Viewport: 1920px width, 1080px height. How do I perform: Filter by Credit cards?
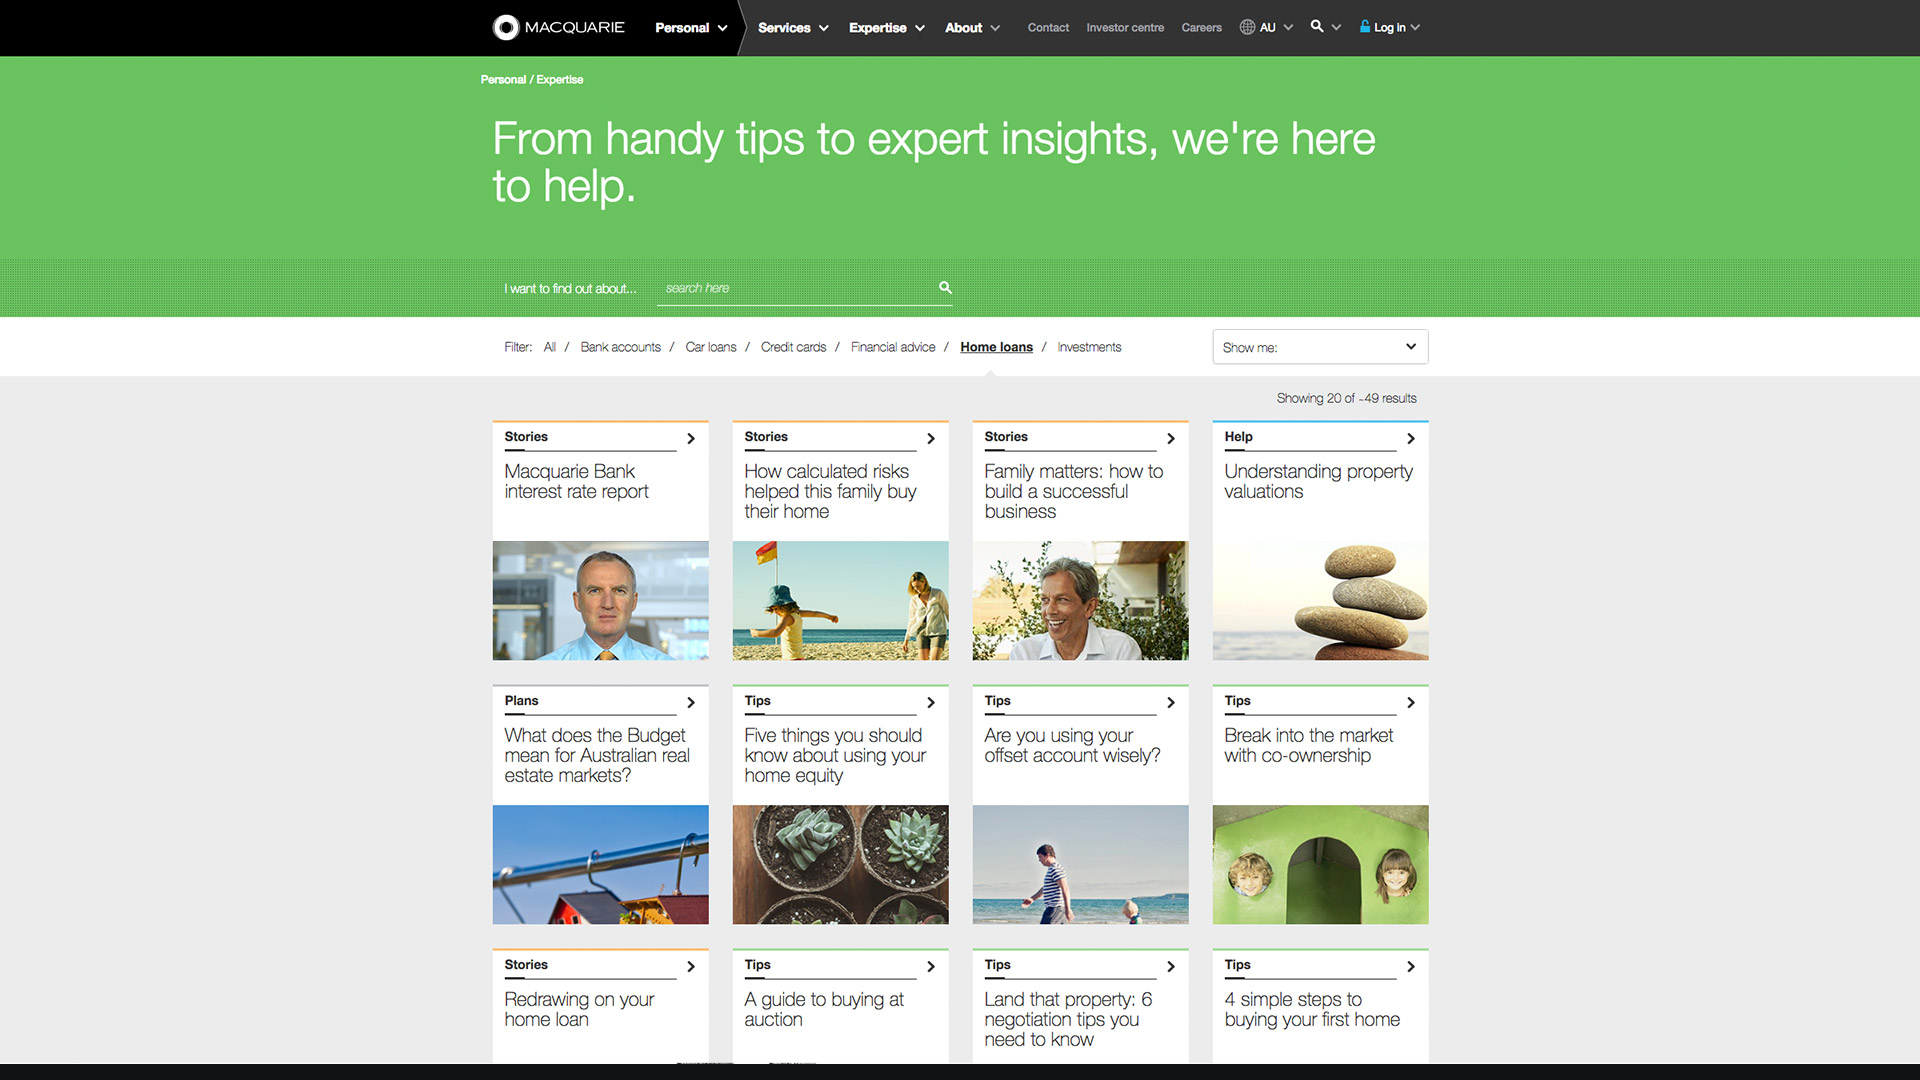pos(793,347)
